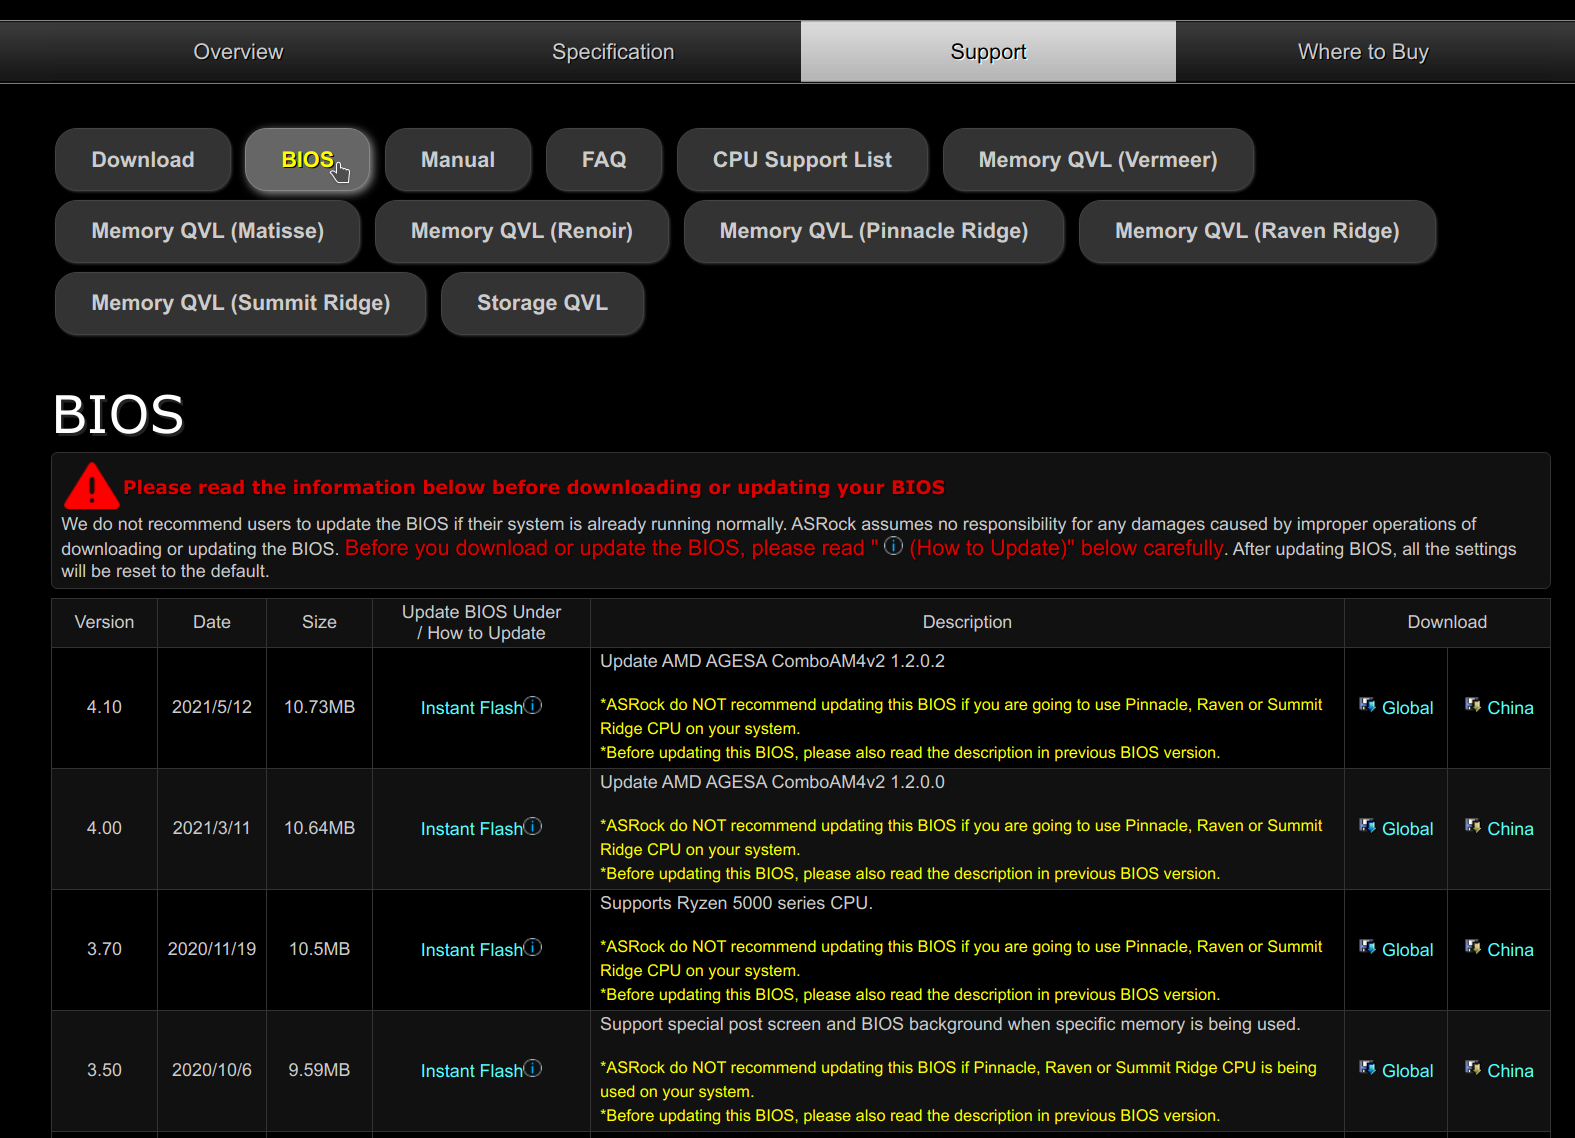
Task: Download BIOS 3.50 from Global link
Action: [1407, 1071]
